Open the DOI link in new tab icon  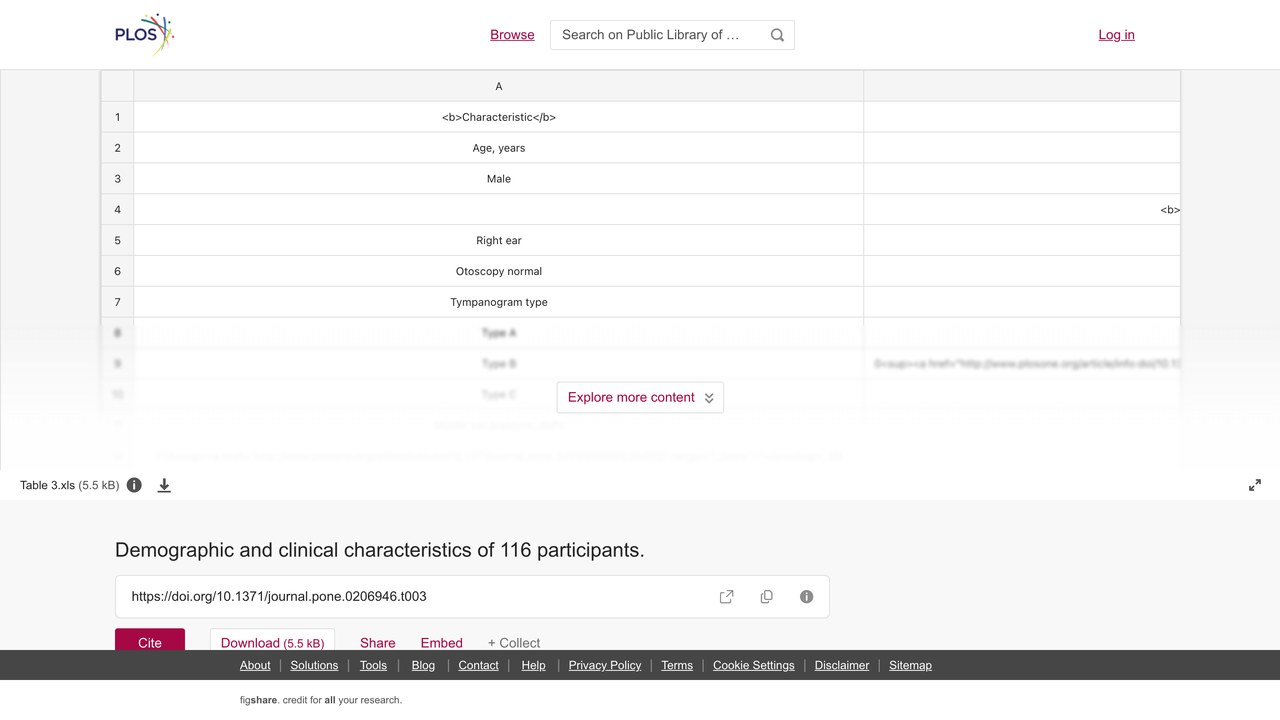[x=727, y=597]
